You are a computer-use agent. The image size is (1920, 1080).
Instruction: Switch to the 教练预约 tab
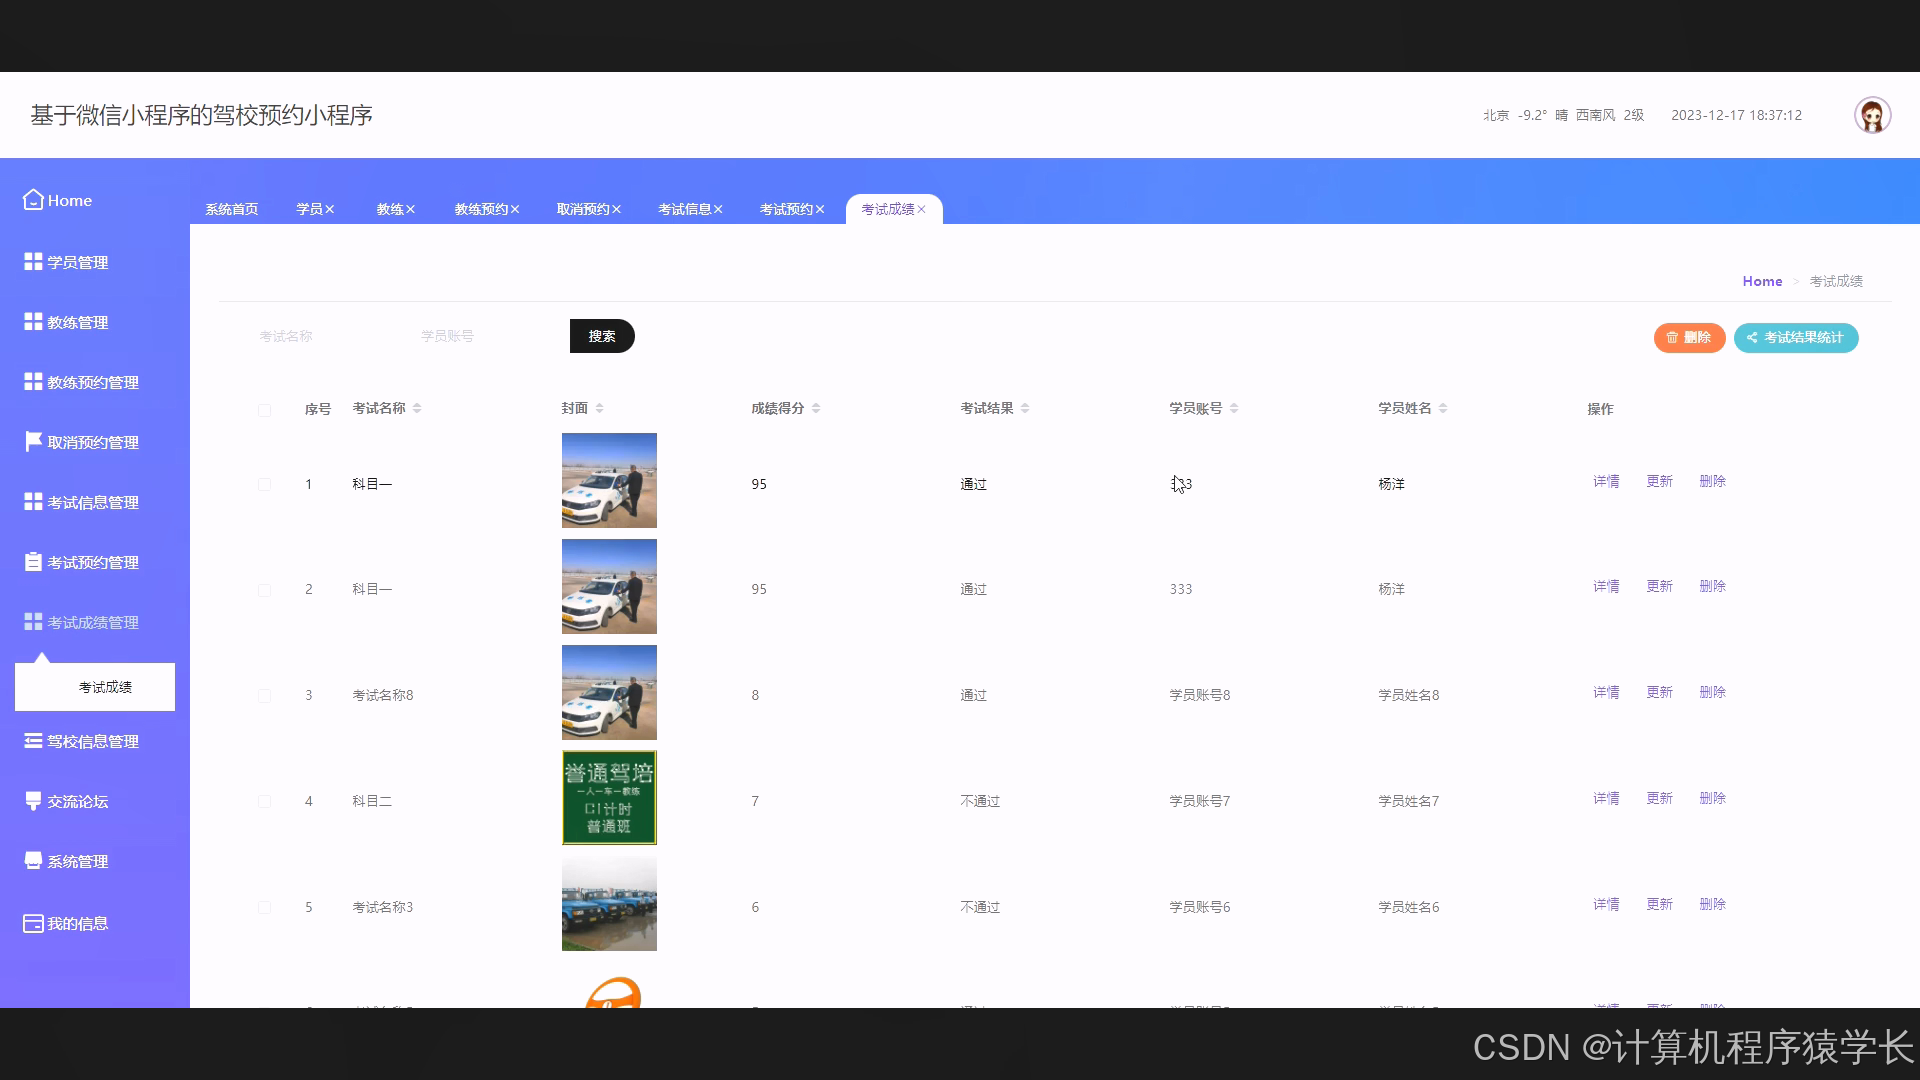tap(481, 209)
